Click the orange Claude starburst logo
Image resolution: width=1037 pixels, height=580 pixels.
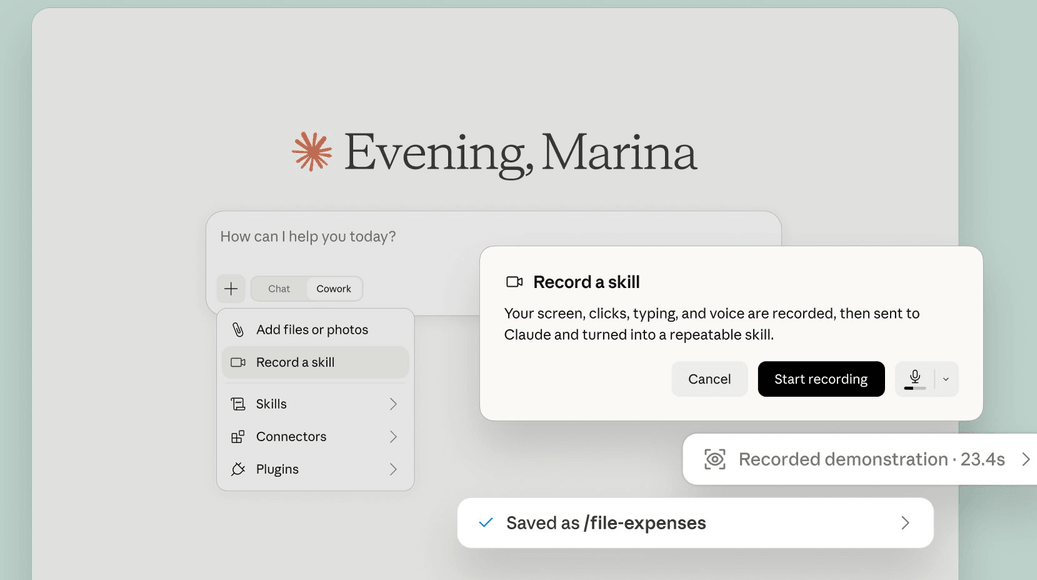coord(311,151)
